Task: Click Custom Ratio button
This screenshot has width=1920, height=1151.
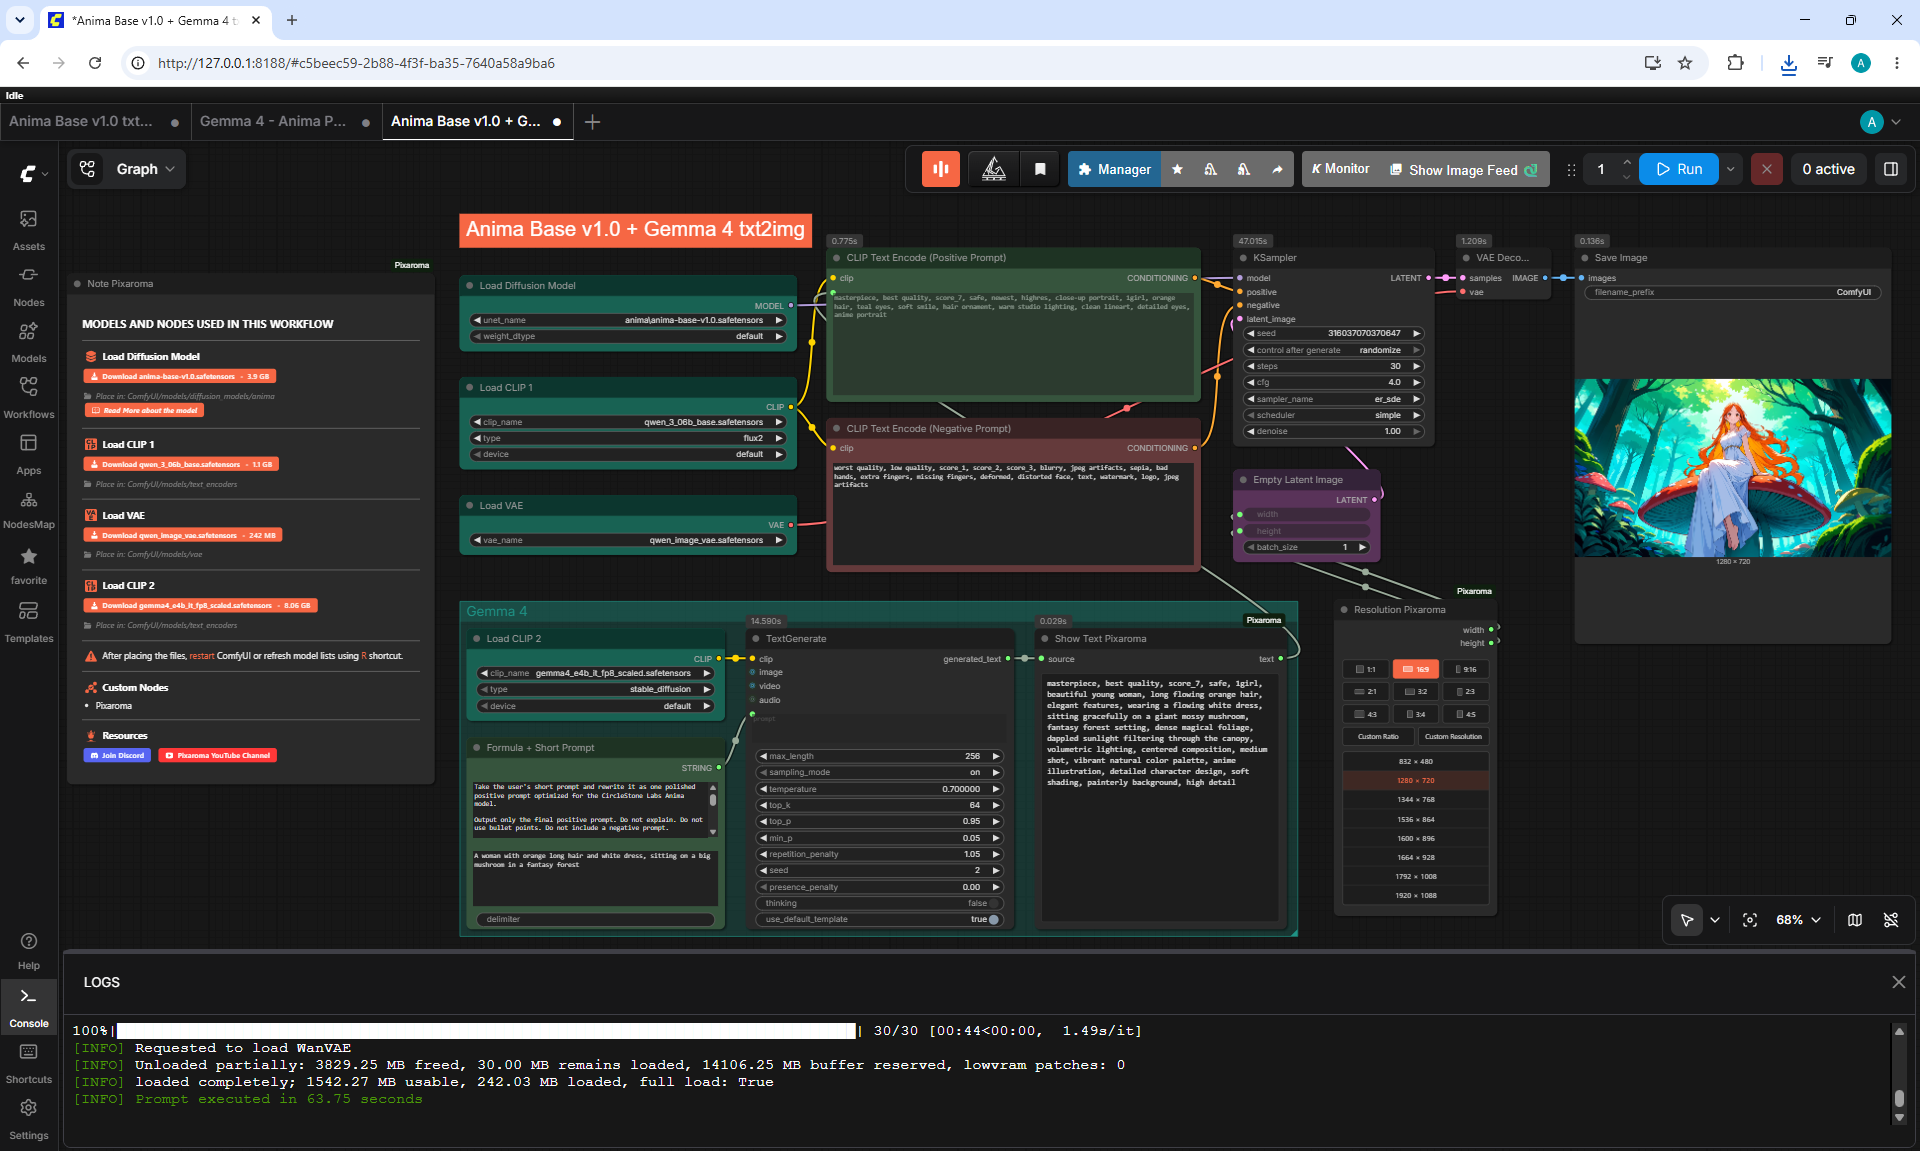Action: pos(1378,737)
